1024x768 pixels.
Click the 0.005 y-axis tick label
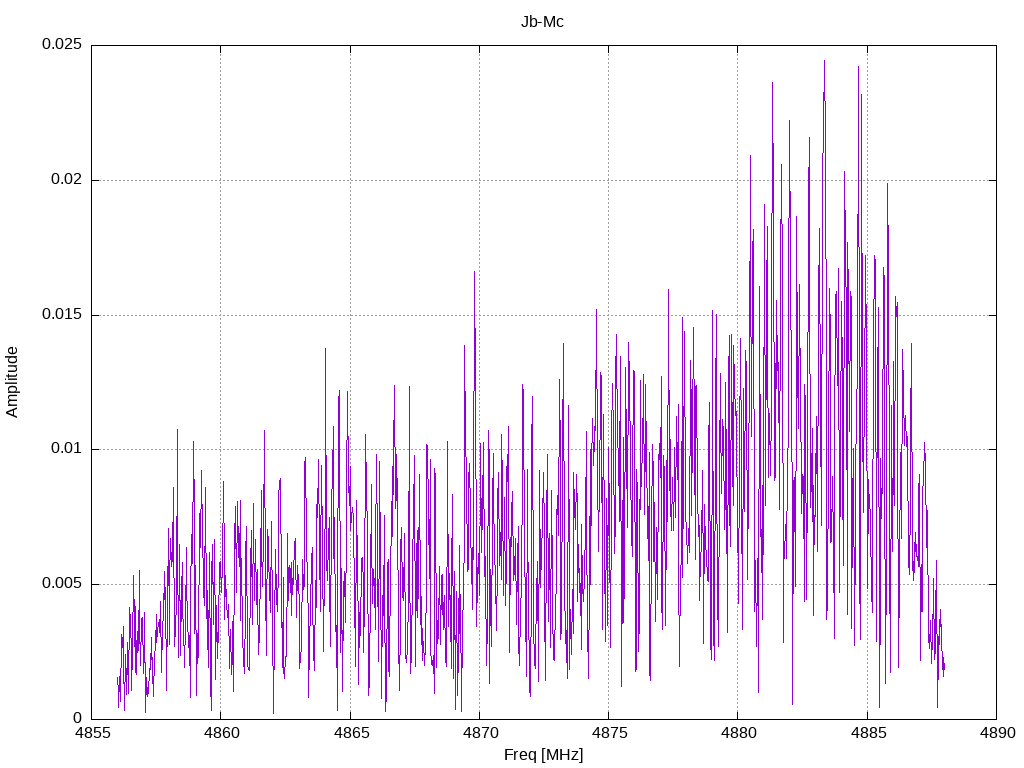(x=62, y=583)
